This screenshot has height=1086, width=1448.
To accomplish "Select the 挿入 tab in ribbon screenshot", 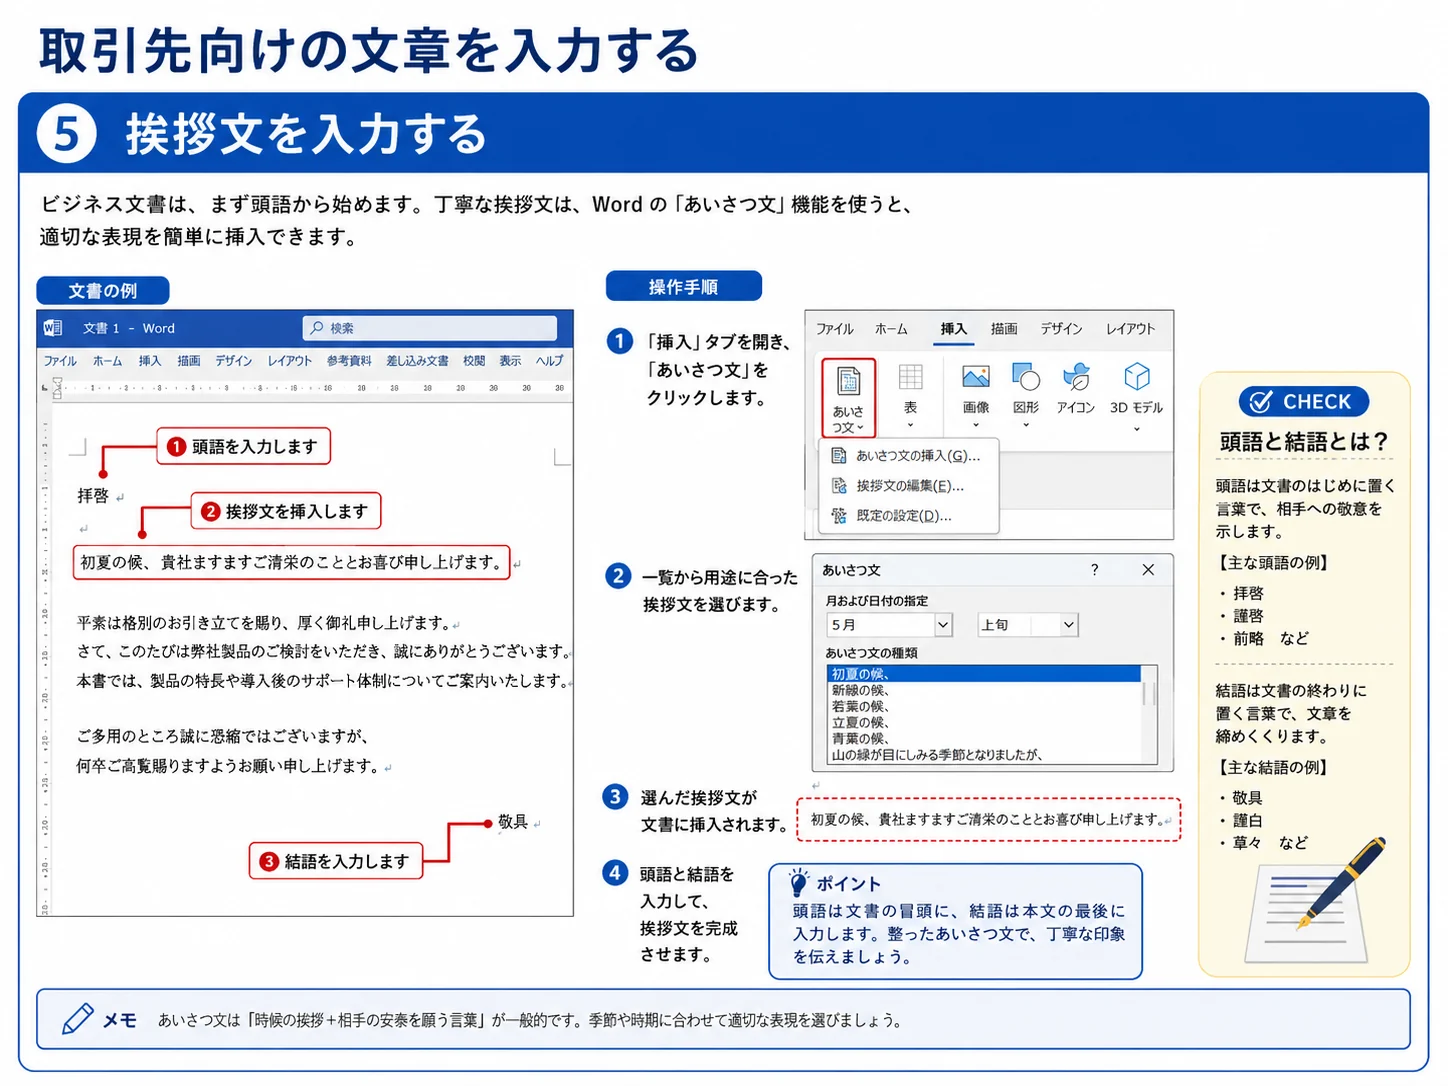I will tap(953, 328).
